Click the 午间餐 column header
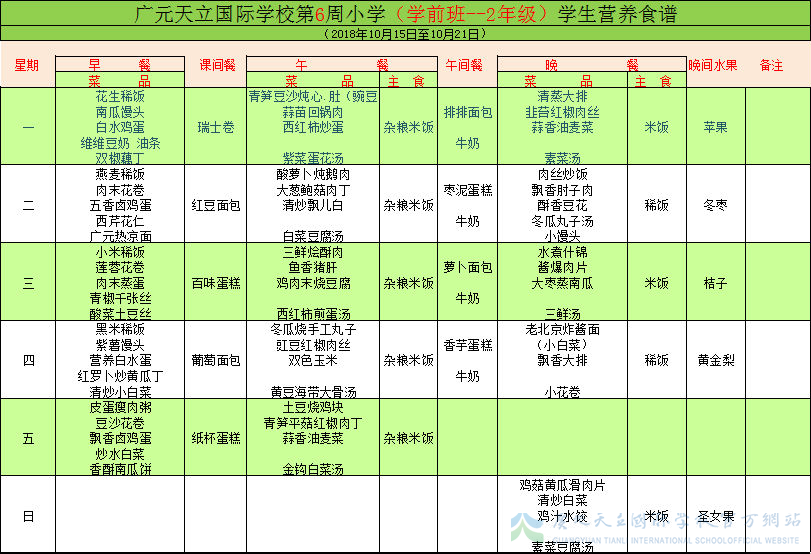811x554 pixels. point(463,65)
